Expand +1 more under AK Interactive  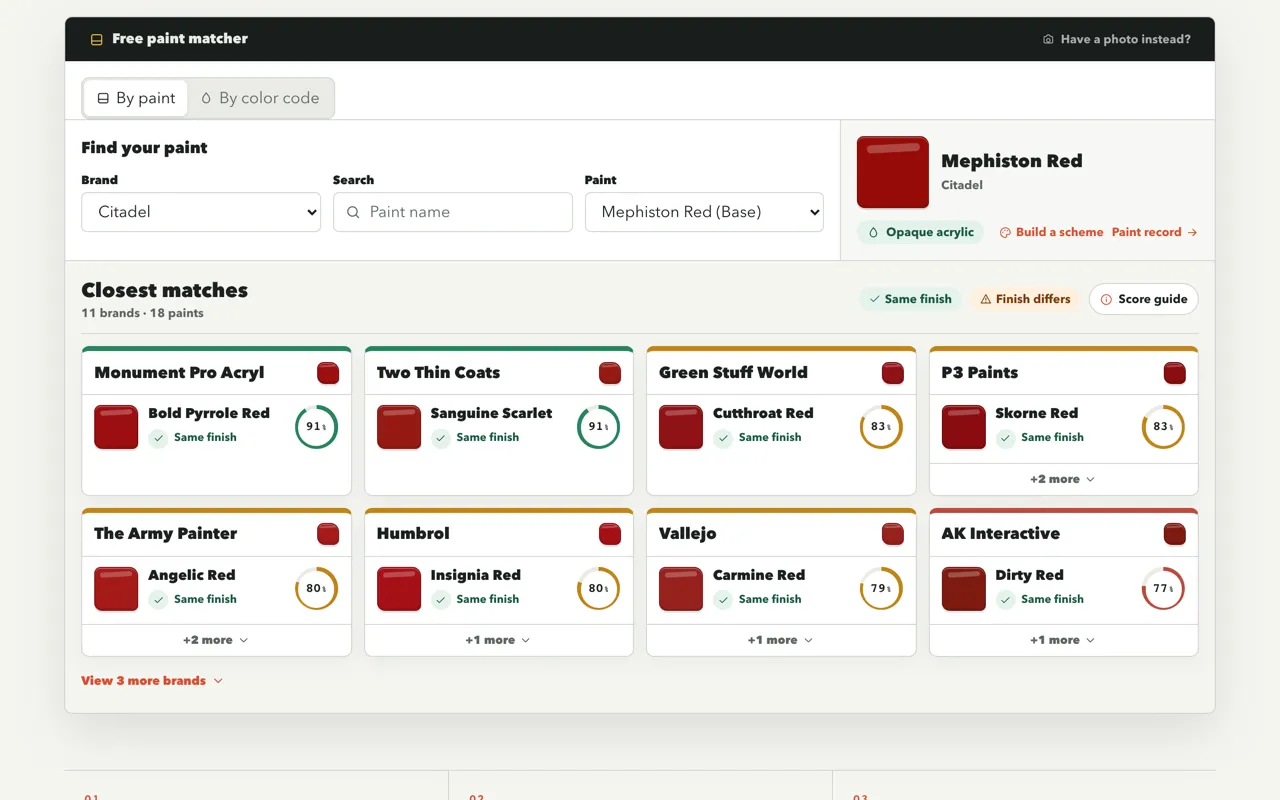click(x=1063, y=640)
